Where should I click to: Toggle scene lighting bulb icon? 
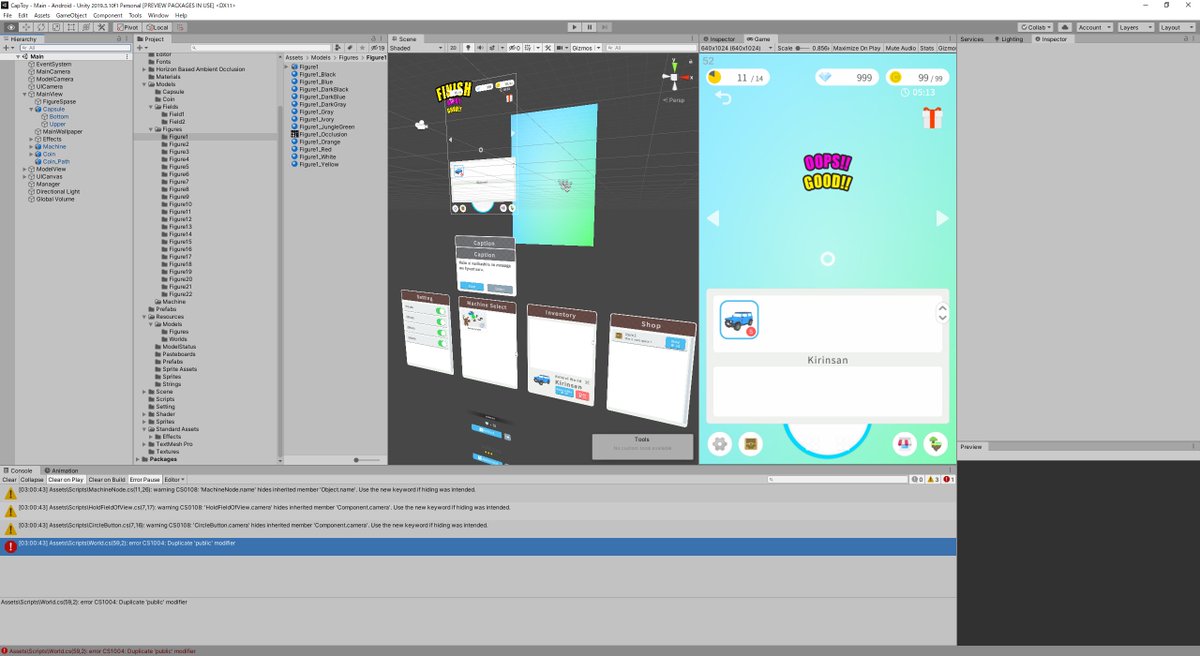467,48
